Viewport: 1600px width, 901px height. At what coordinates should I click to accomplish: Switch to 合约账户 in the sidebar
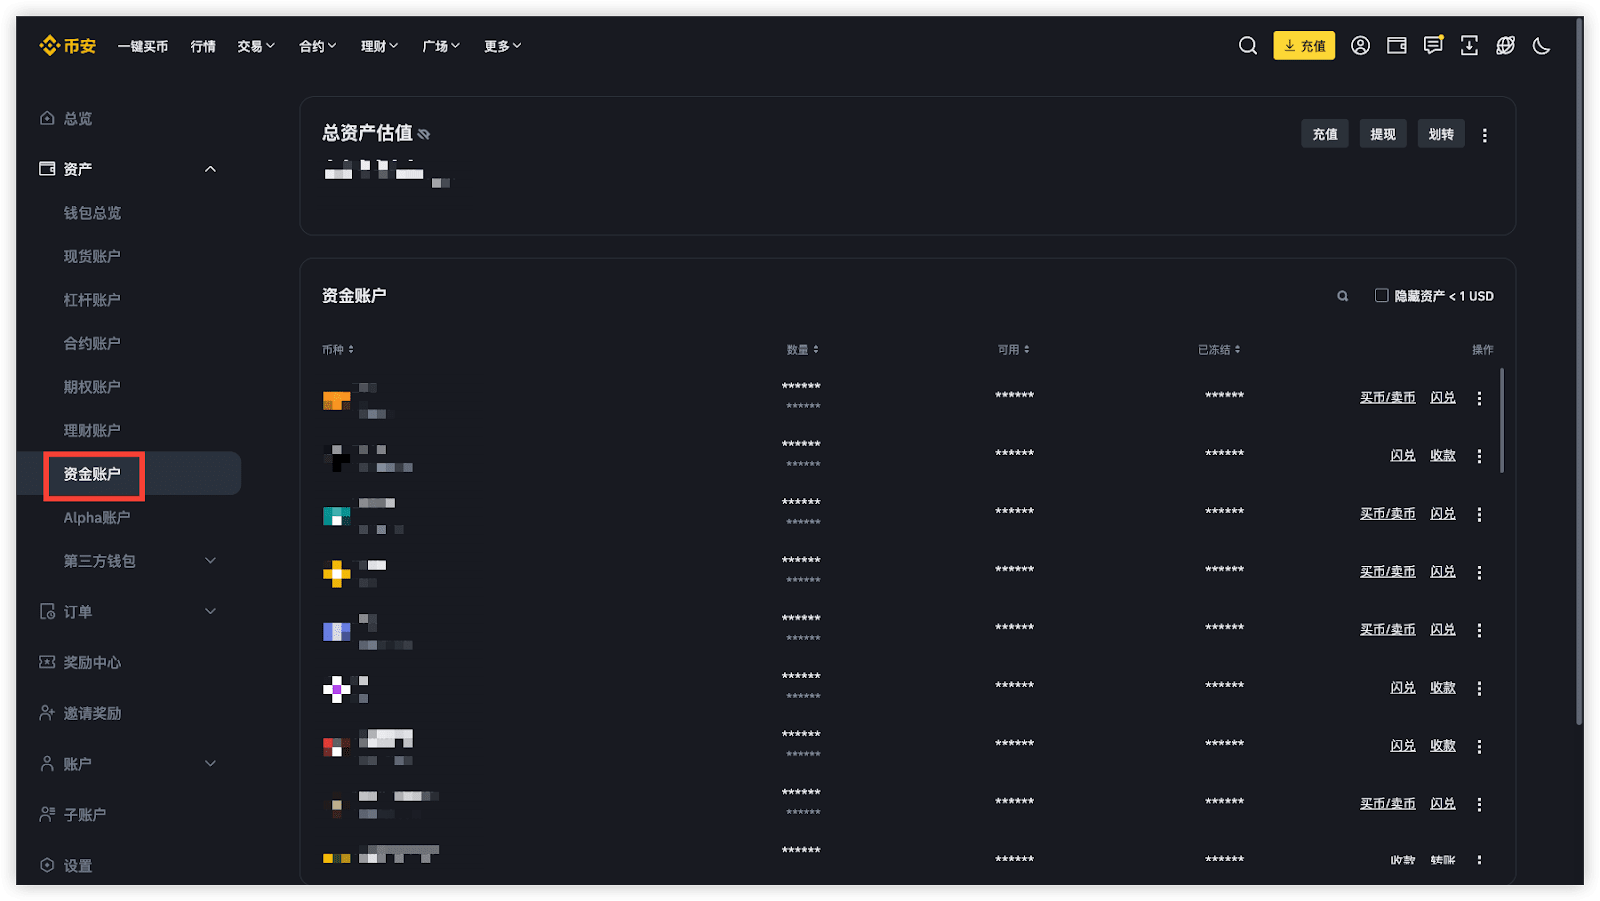[x=92, y=343]
